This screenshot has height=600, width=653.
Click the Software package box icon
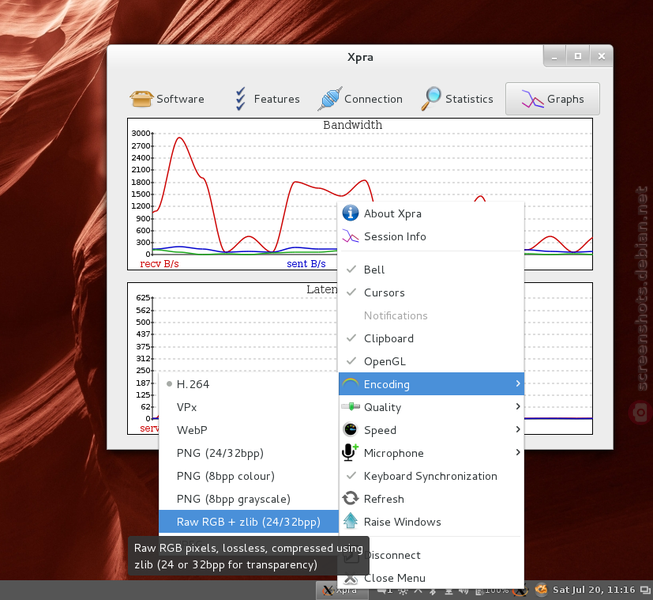(142, 99)
